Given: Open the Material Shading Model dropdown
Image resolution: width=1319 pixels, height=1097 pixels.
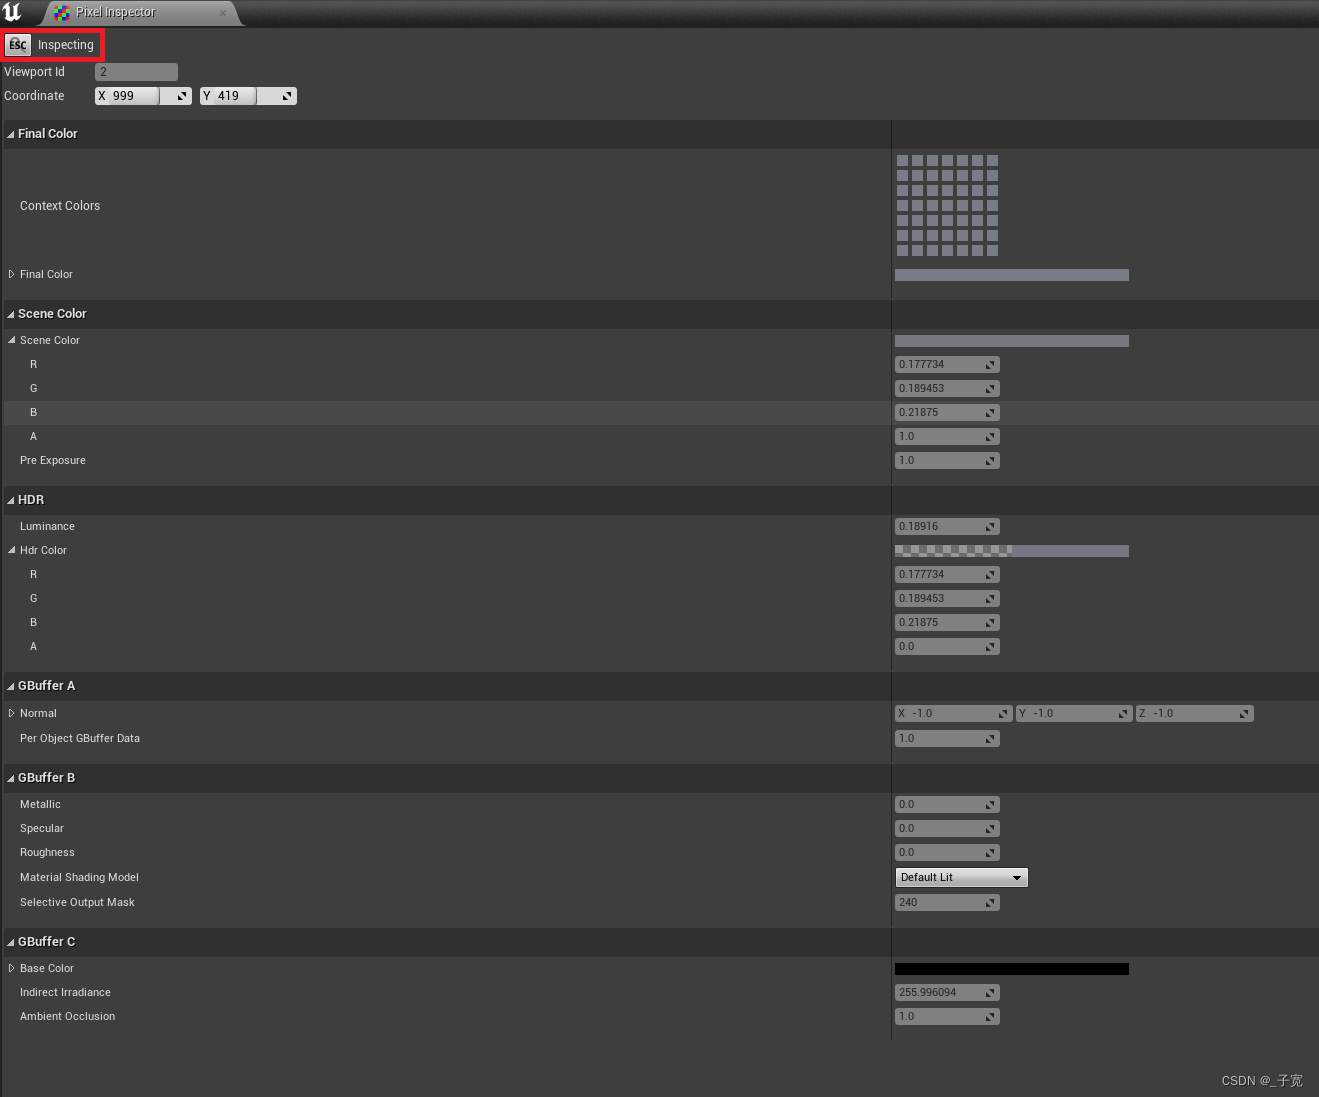Looking at the screenshot, I should (x=961, y=877).
